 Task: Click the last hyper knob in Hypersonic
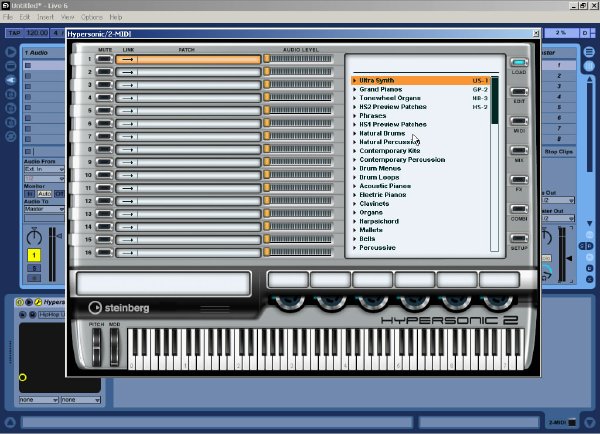click(x=498, y=302)
